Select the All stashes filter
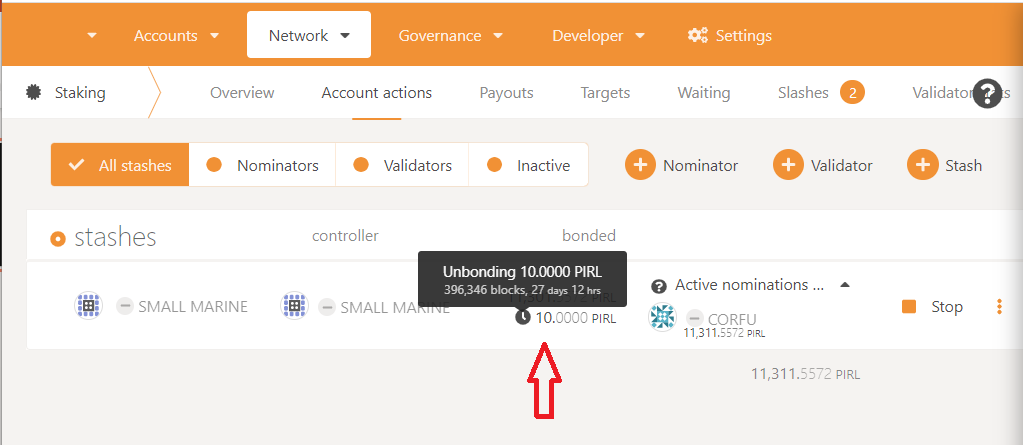This screenshot has height=445, width=1023. click(x=120, y=165)
